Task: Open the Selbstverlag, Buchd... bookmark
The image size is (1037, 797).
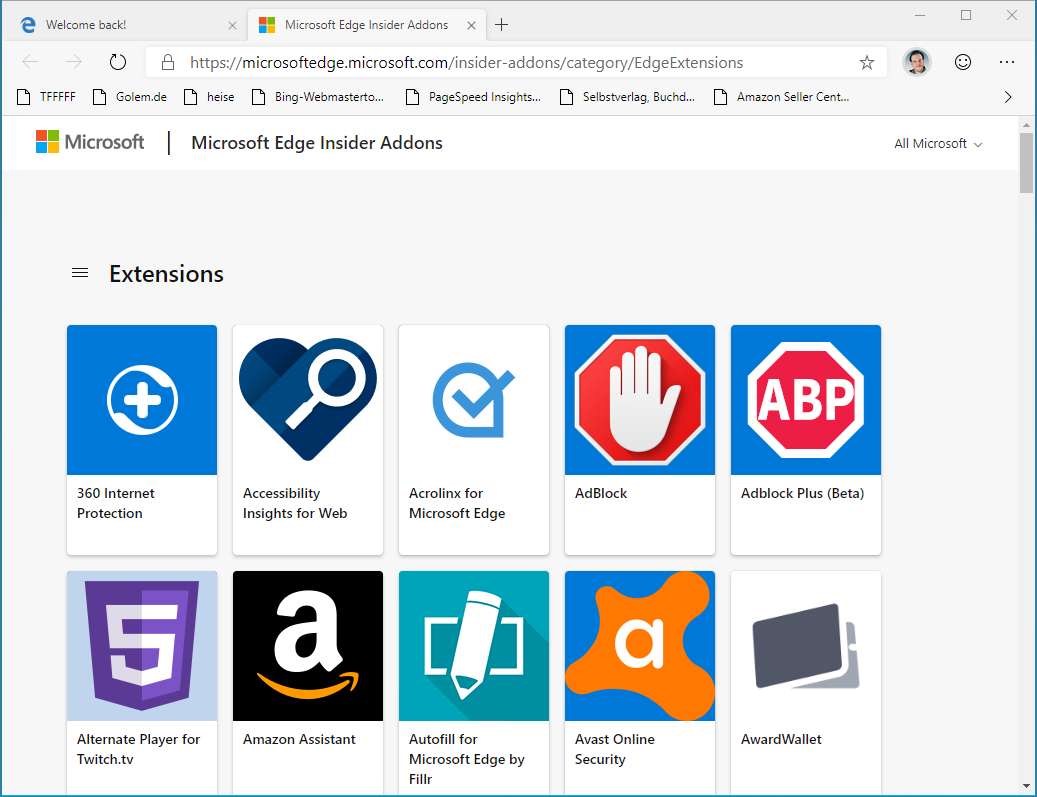Action: point(627,97)
